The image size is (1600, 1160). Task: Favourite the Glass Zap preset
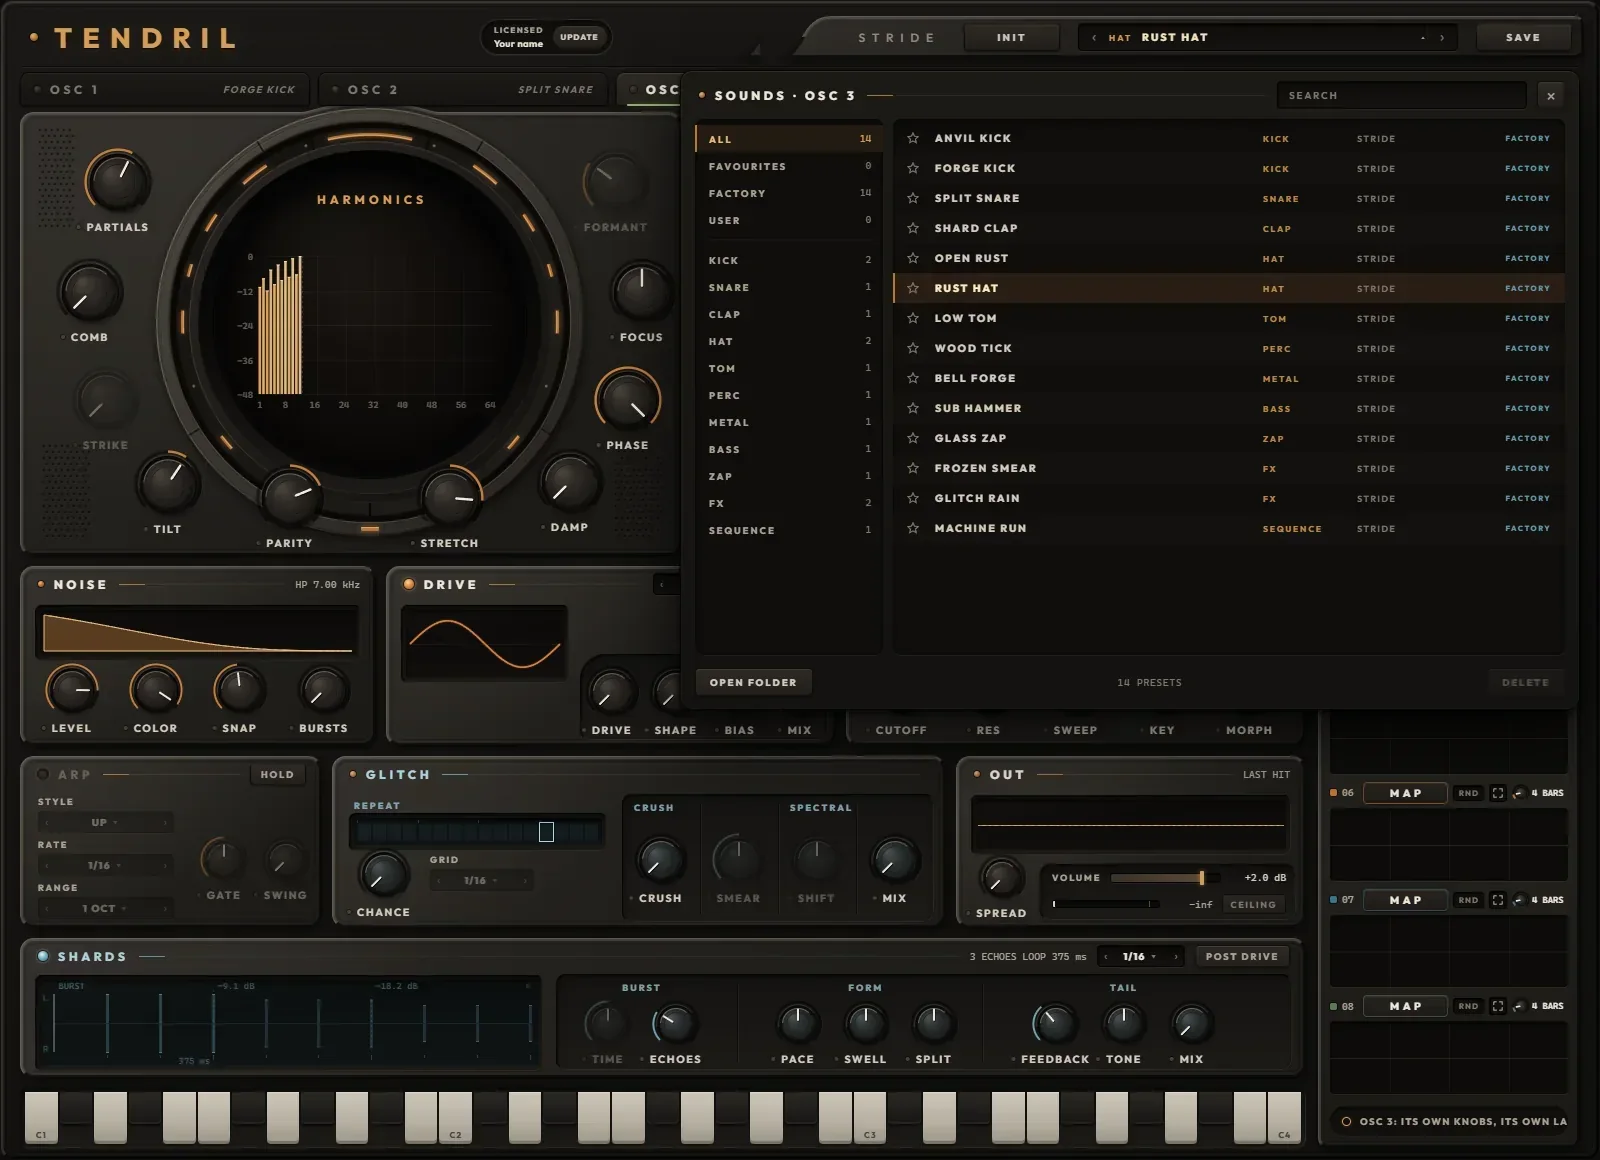(913, 438)
